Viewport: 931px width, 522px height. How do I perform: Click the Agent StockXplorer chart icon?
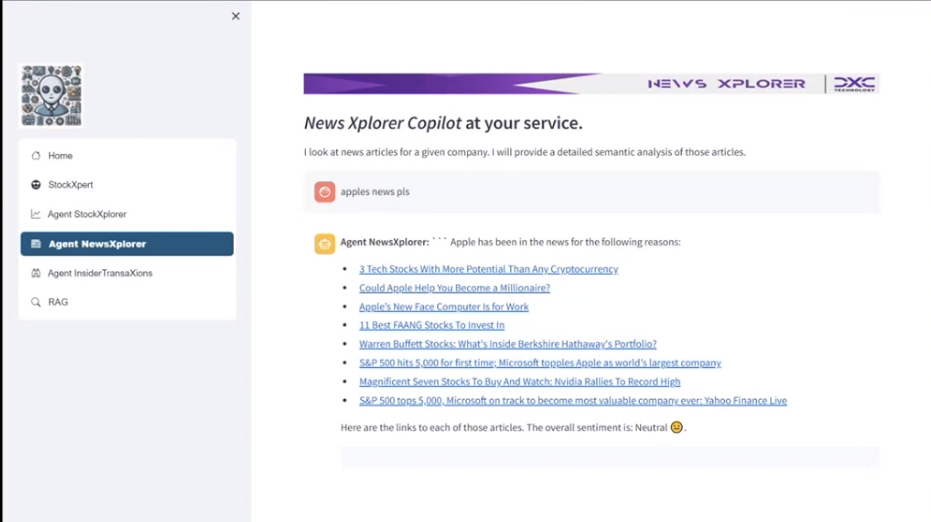36,214
